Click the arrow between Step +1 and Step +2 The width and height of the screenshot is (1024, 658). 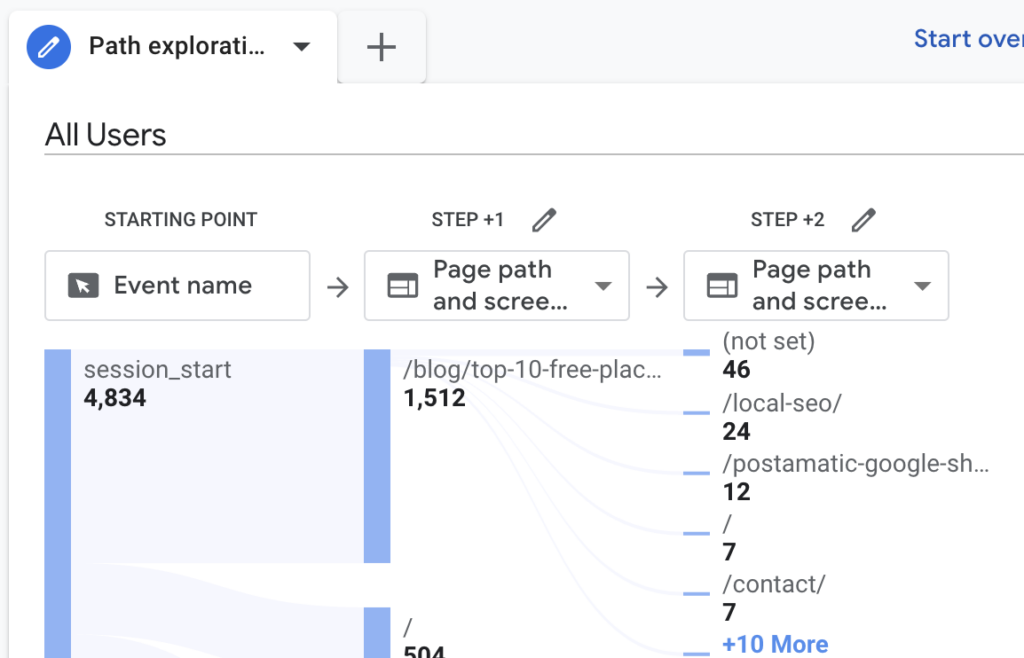point(657,285)
